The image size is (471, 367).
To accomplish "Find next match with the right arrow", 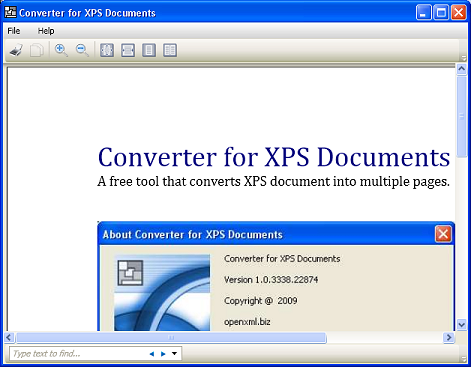I will 163,354.
